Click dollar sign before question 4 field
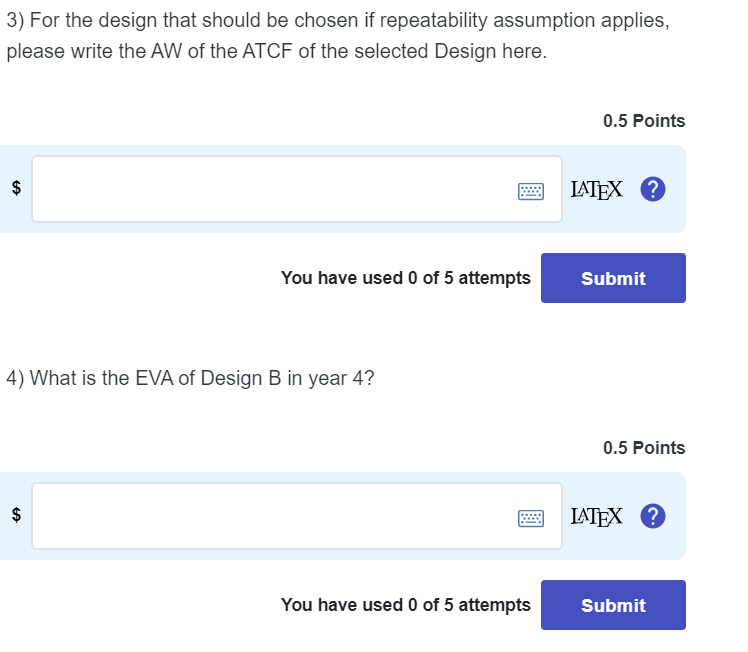This screenshot has width=748, height=652. click(x=15, y=516)
